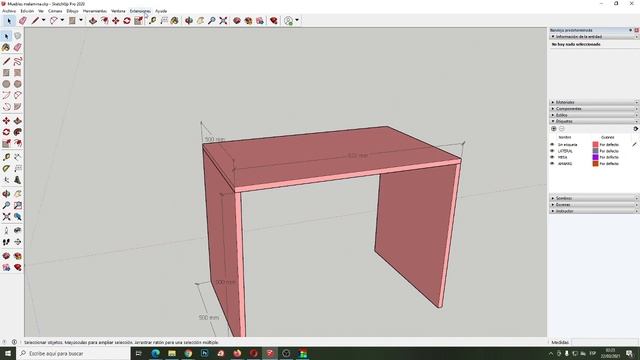
Task: Select the Circle tool in left toolbar
Action: (x=6, y=84)
